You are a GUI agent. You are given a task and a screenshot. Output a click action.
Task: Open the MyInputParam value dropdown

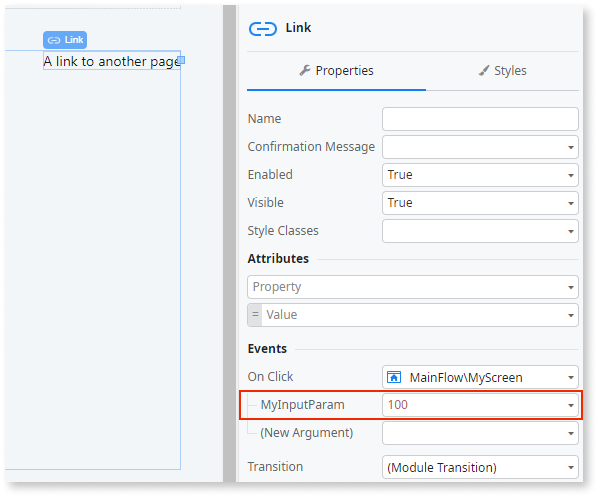pos(480,405)
